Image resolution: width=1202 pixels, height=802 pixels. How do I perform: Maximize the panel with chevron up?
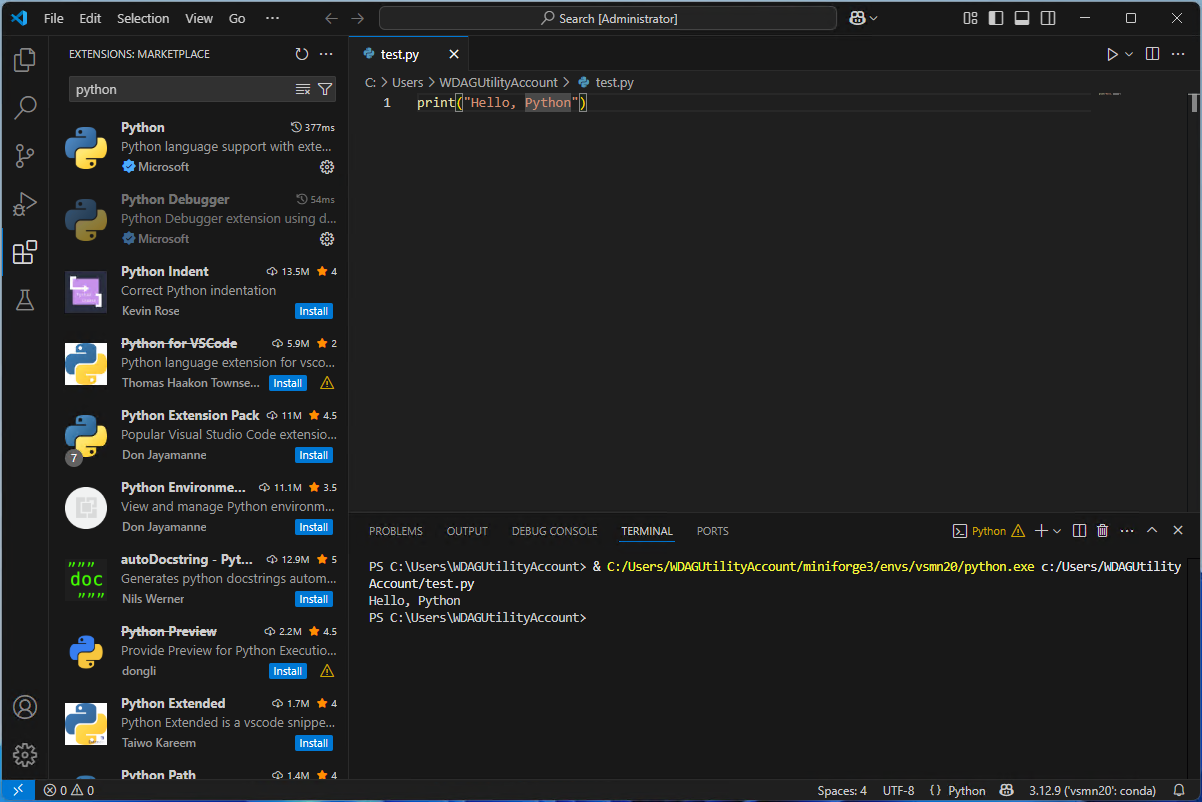coord(1152,531)
